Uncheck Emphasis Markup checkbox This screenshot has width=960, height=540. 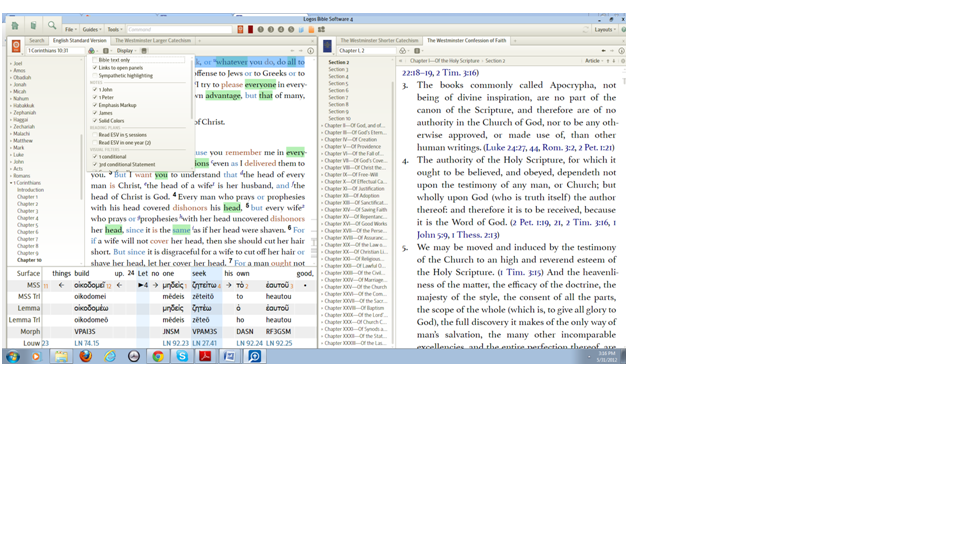[95, 105]
